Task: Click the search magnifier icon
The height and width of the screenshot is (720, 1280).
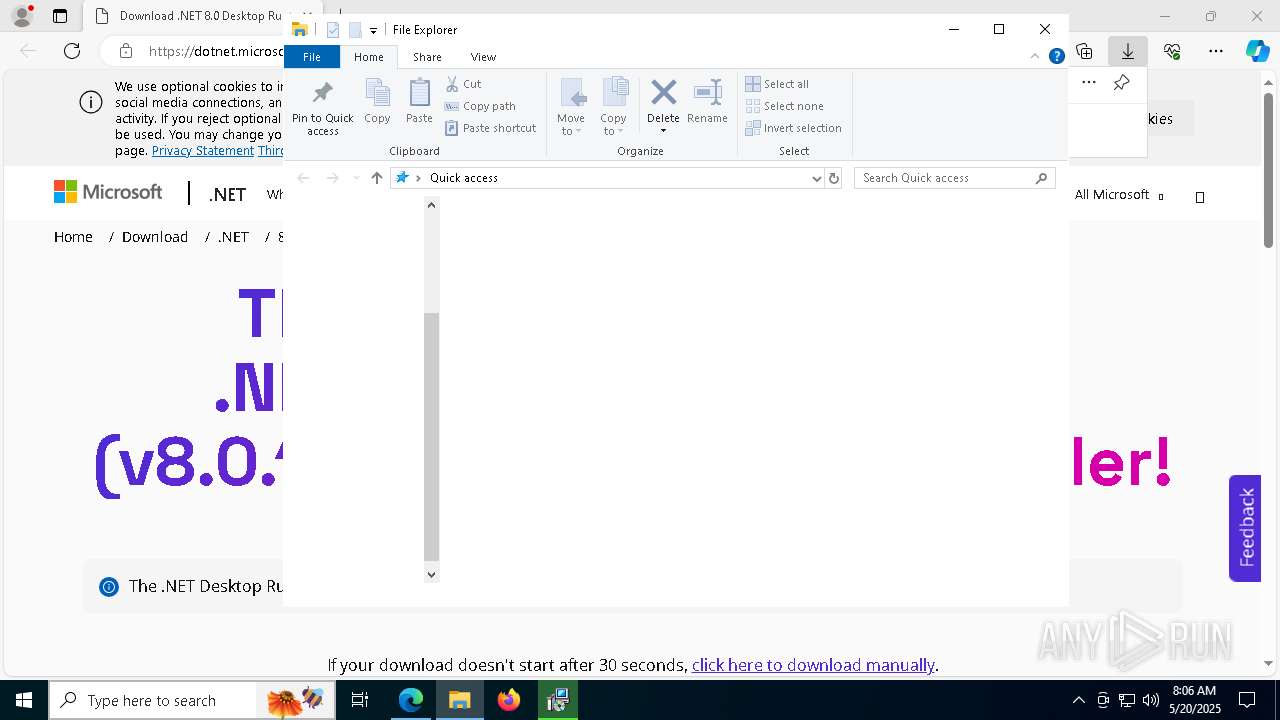Action: click(1041, 178)
